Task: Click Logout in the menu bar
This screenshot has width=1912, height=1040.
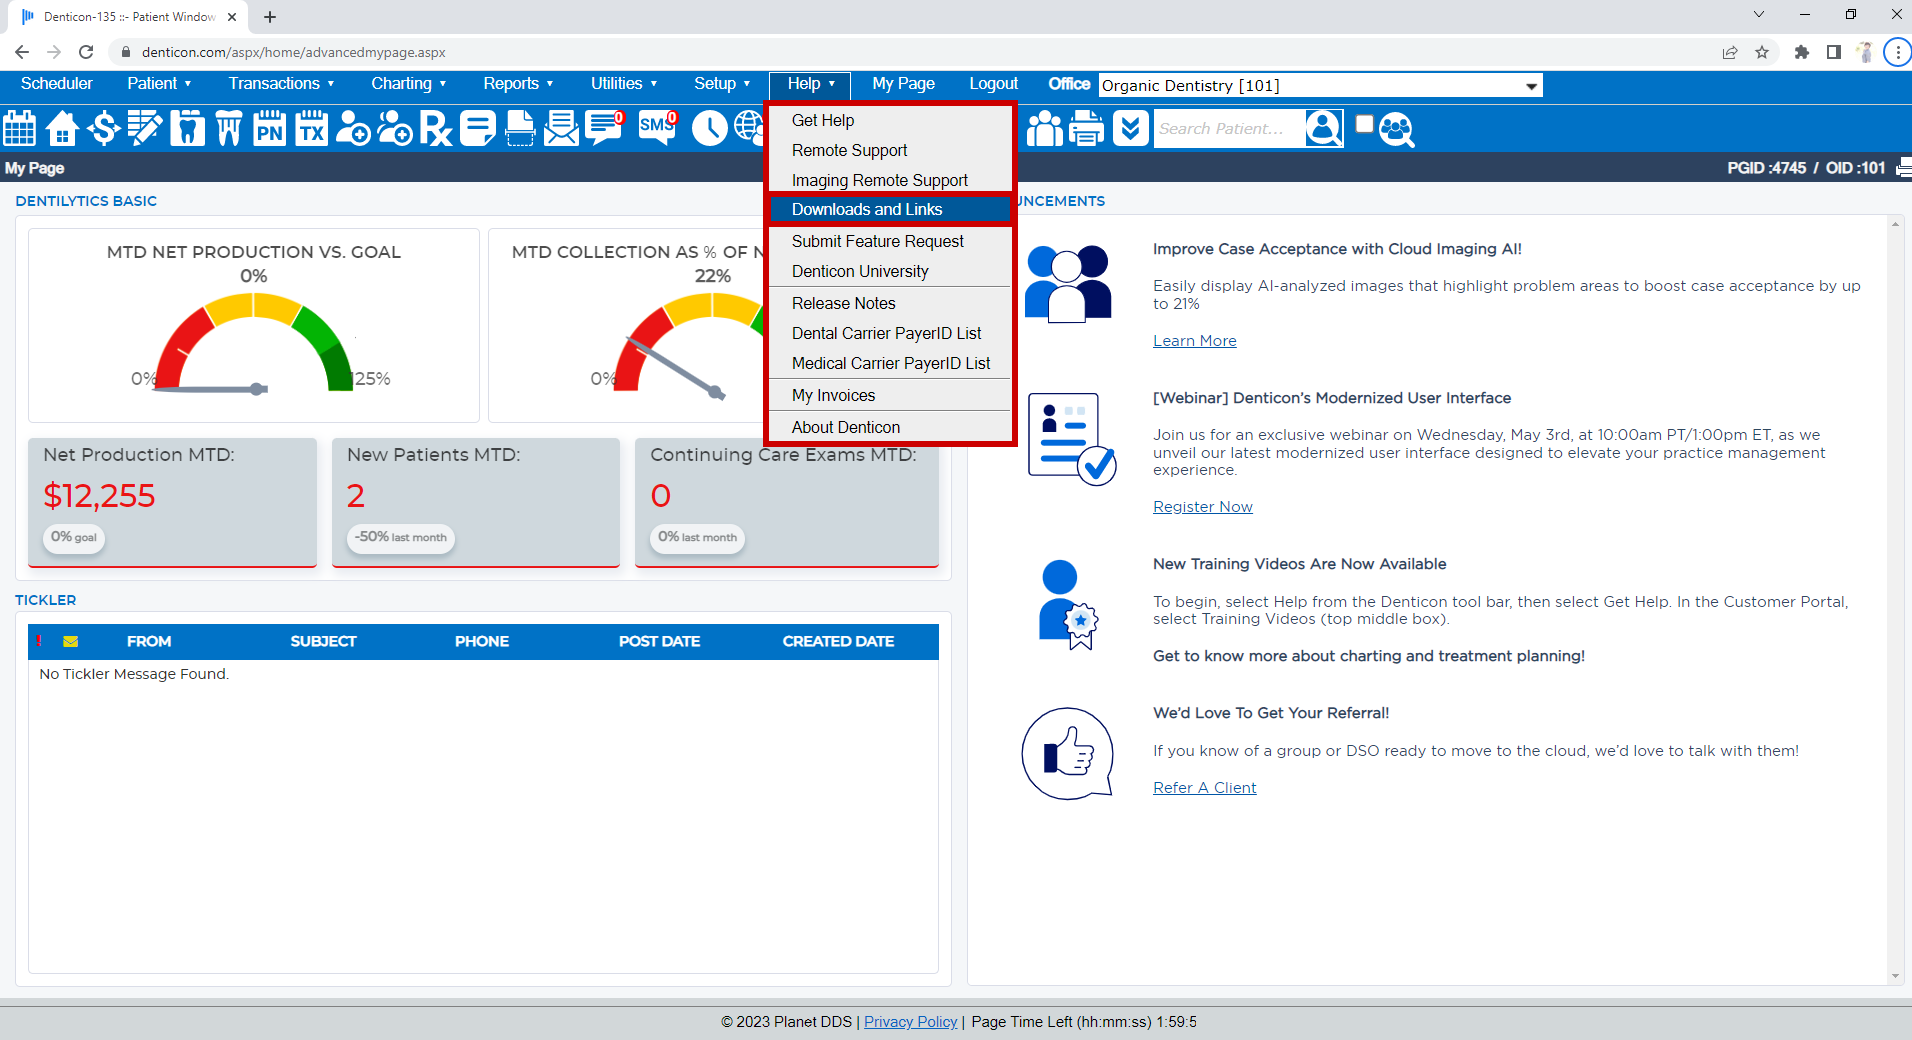Action: [993, 84]
